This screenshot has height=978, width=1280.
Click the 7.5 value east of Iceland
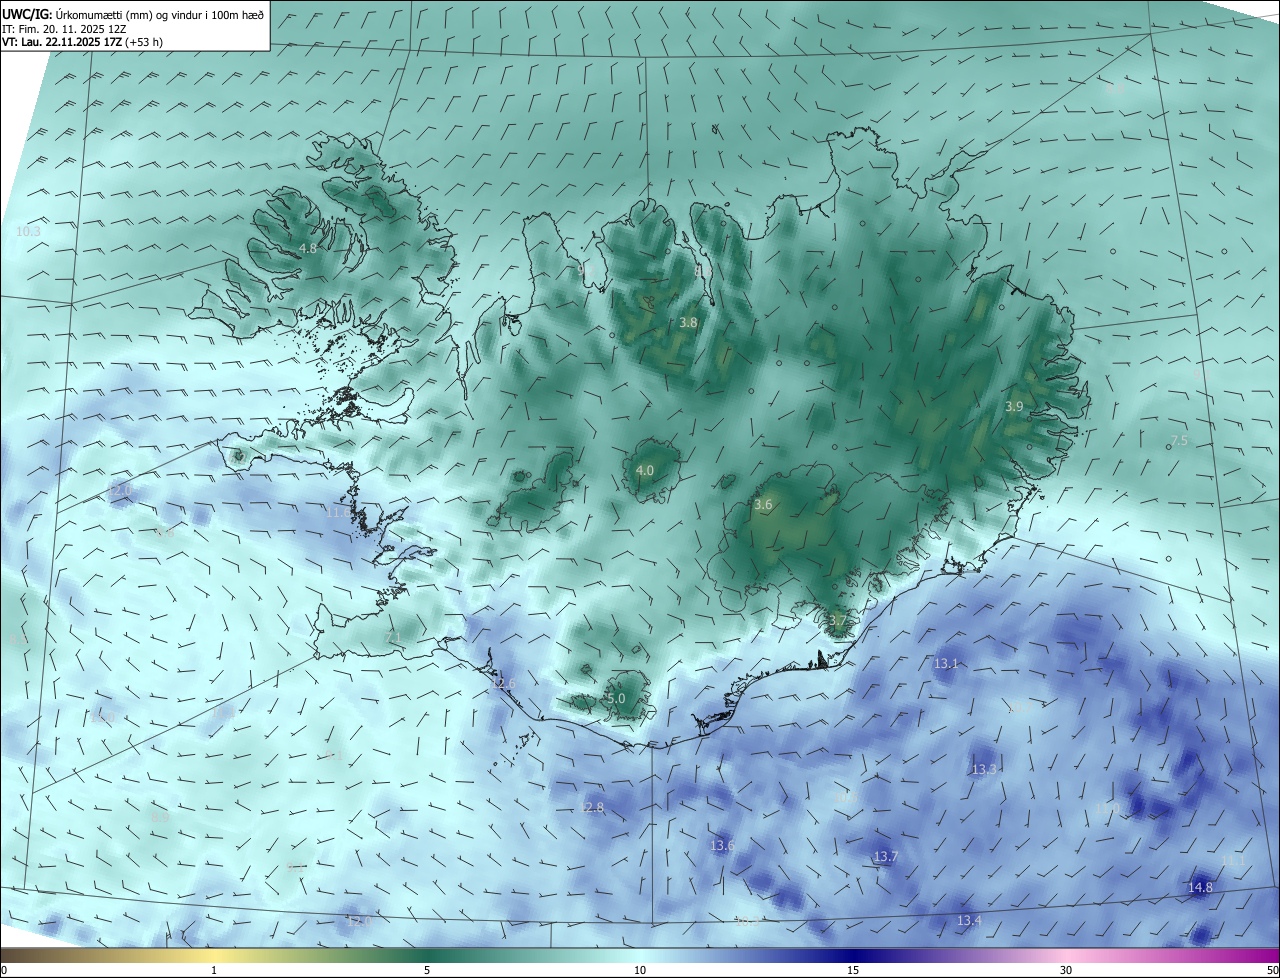coord(1179,442)
